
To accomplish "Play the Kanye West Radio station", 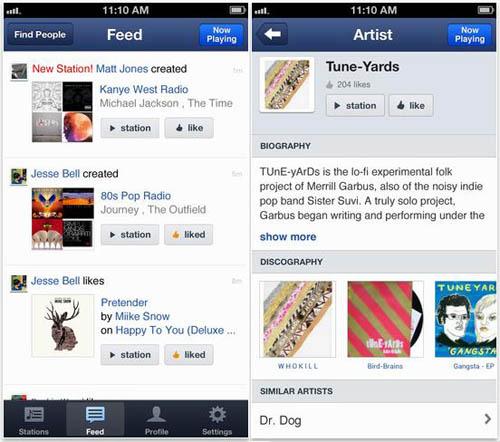I will [x=130, y=128].
